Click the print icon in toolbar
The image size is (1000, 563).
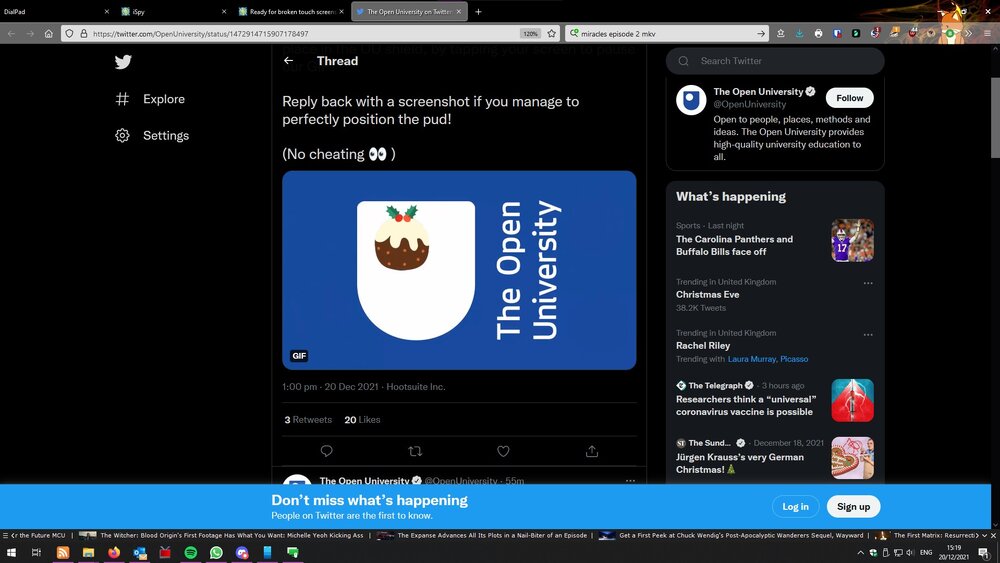point(818,33)
